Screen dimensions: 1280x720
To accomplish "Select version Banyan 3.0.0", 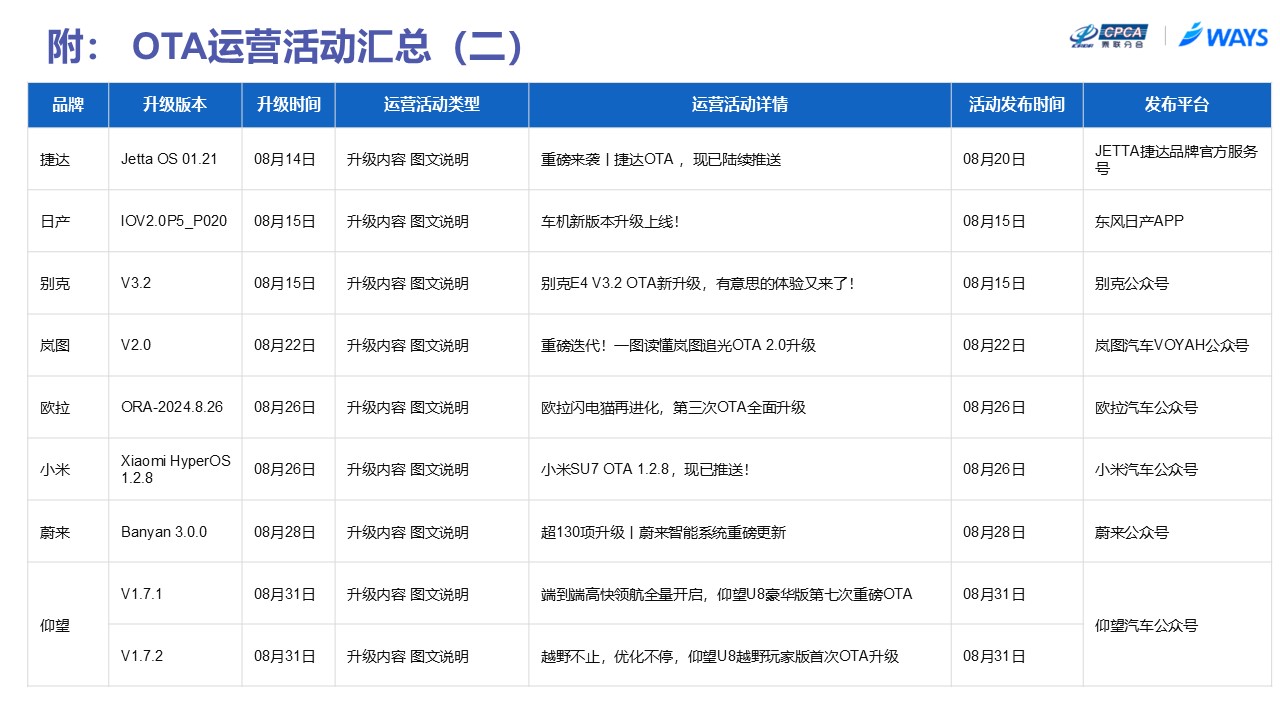I will [x=164, y=532].
